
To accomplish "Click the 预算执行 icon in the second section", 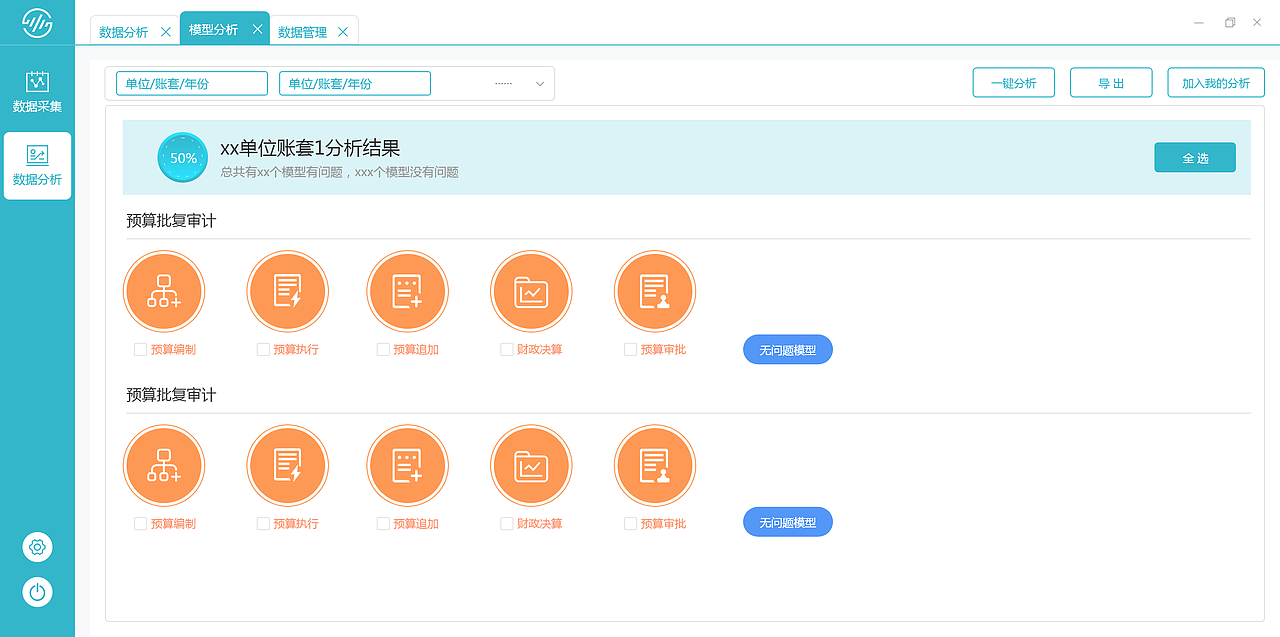I will click(x=288, y=466).
